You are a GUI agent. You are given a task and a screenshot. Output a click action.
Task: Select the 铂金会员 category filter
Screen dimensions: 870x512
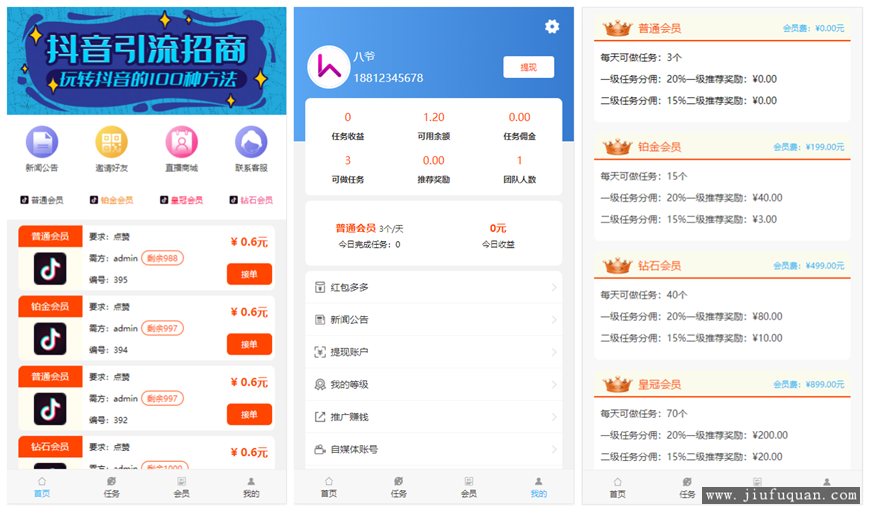pyautogui.click(x=112, y=200)
